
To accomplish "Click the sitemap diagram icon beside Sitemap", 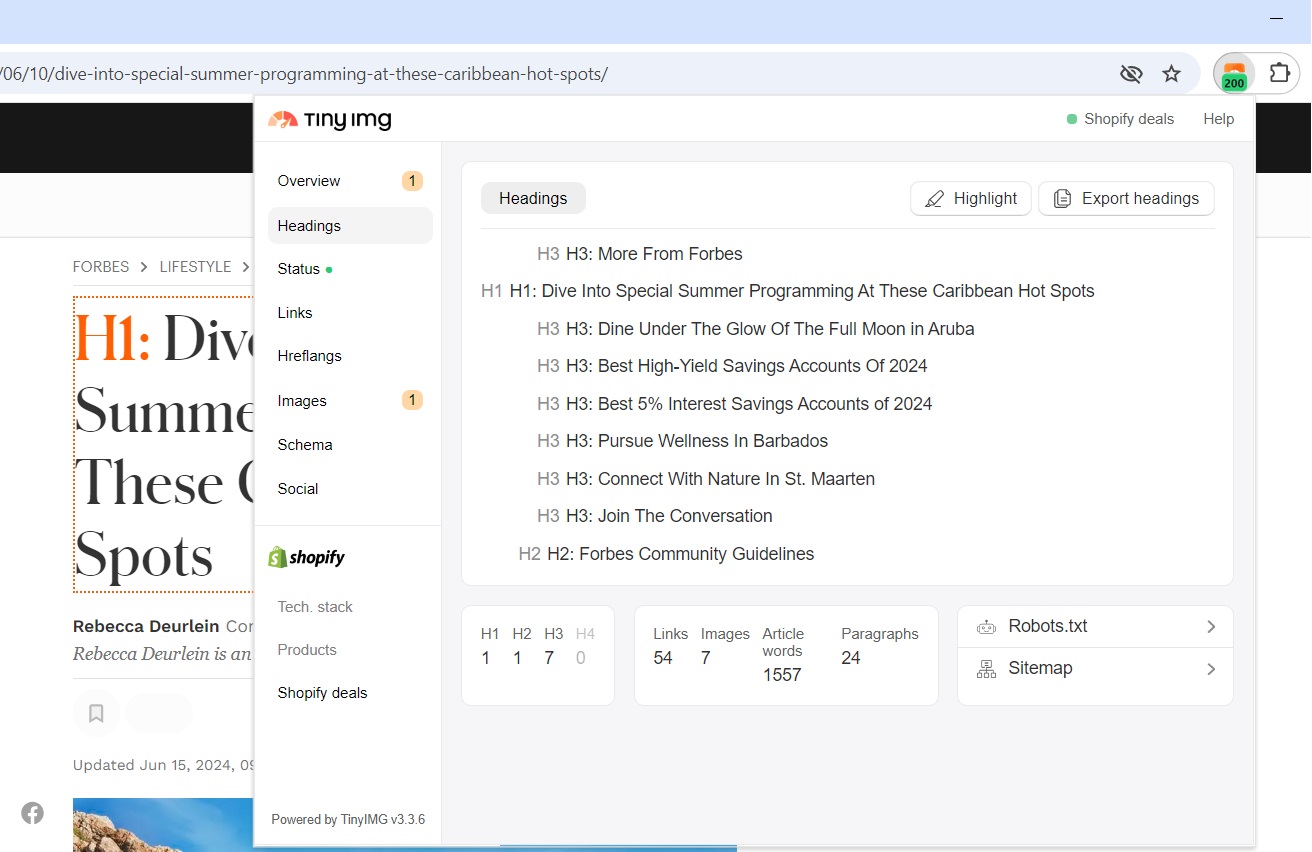I will [986, 668].
